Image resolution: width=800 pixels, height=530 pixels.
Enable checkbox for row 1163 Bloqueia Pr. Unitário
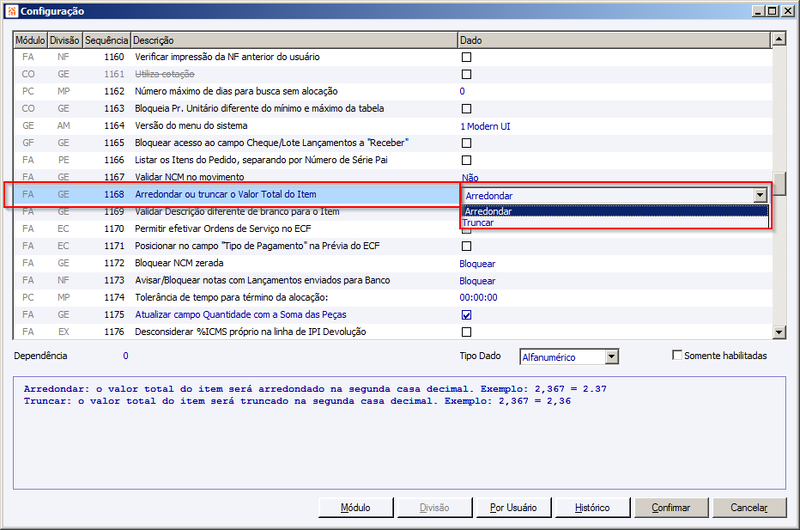tap(466, 109)
